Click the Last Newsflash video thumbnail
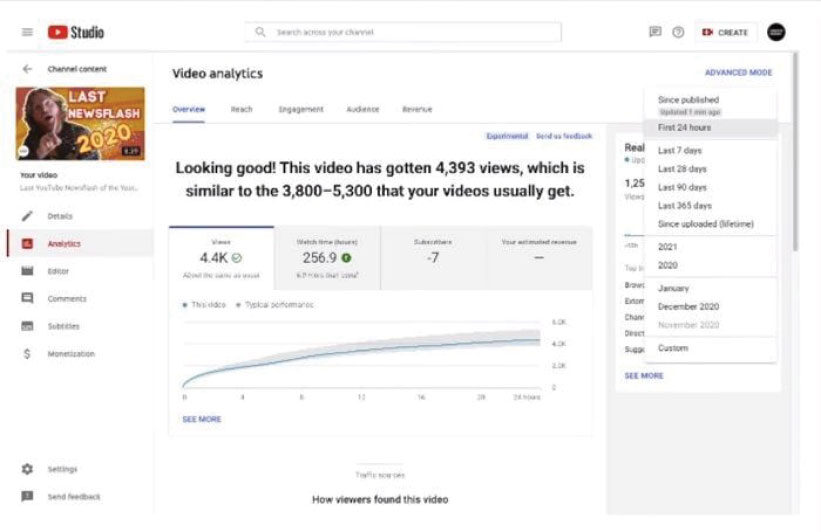The height and width of the screenshot is (532, 821). coord(80,124)
